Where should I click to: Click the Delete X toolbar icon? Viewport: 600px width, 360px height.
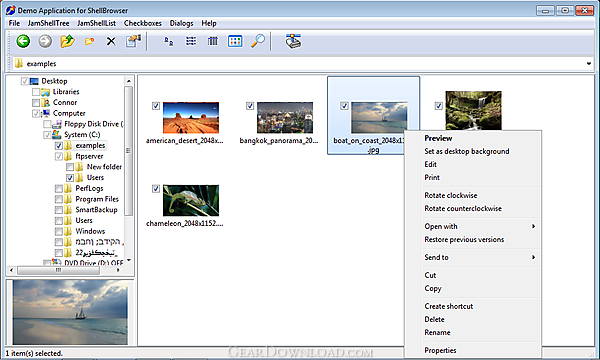pyautogui.click(x=111, y=41)
